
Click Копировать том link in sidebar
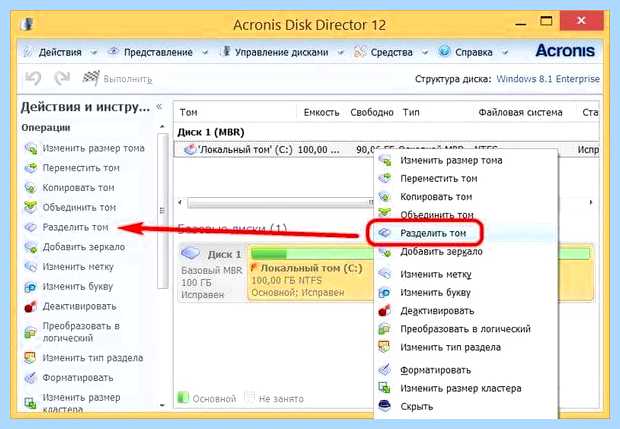pos(78,187)
